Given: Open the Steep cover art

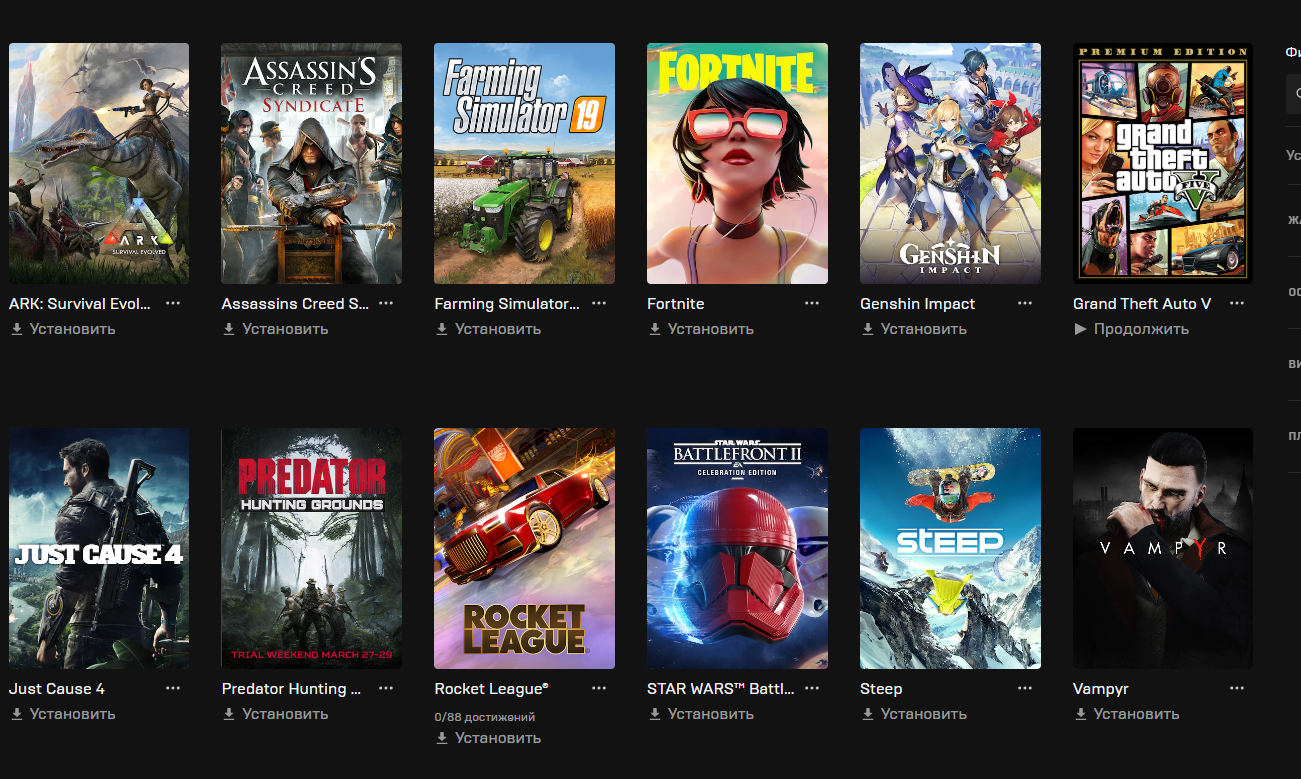Looking at the screenshot, I should [x=951, y=548].
